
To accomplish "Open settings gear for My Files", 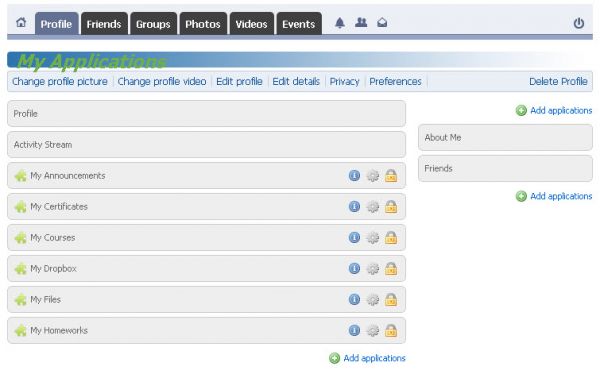I will (x=373, y=300).
